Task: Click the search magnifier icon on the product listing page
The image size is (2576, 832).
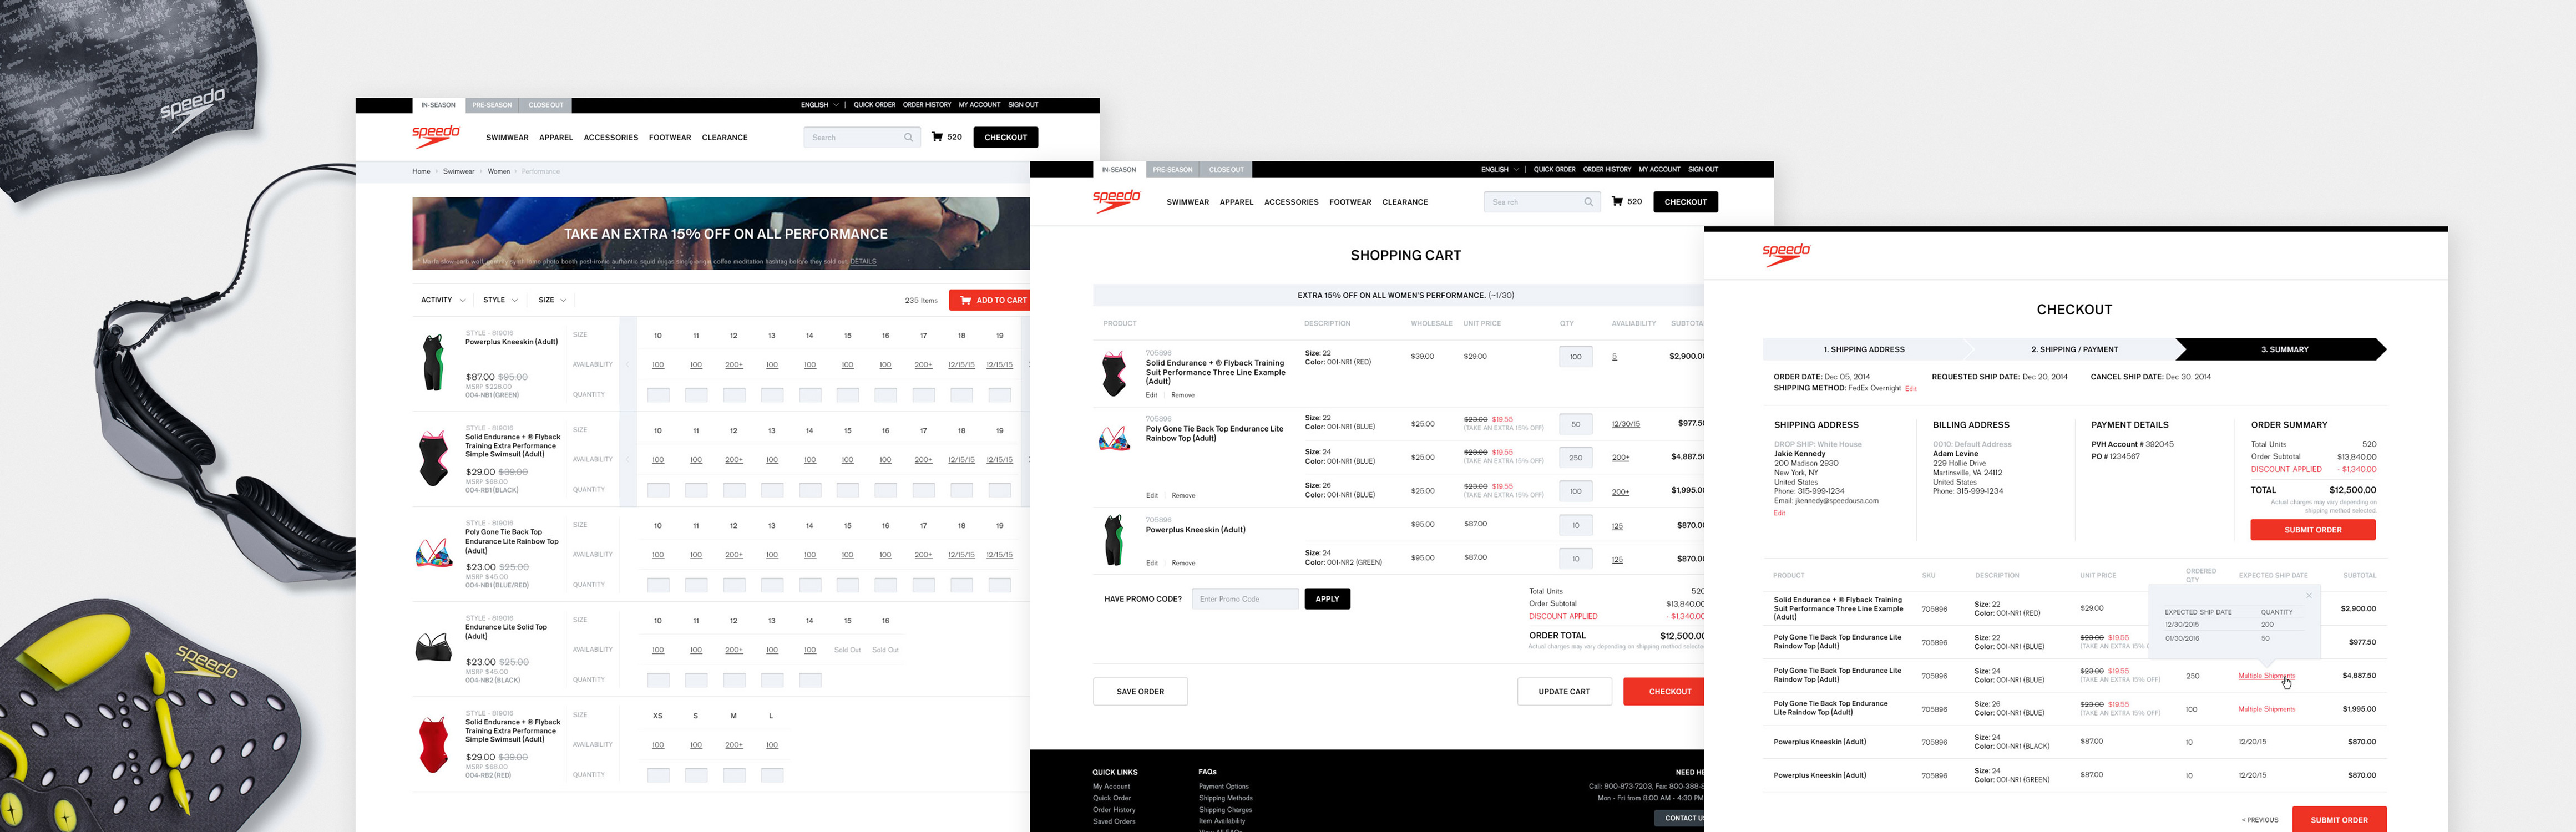Action: pyautogui.click(x=908, y=138)
